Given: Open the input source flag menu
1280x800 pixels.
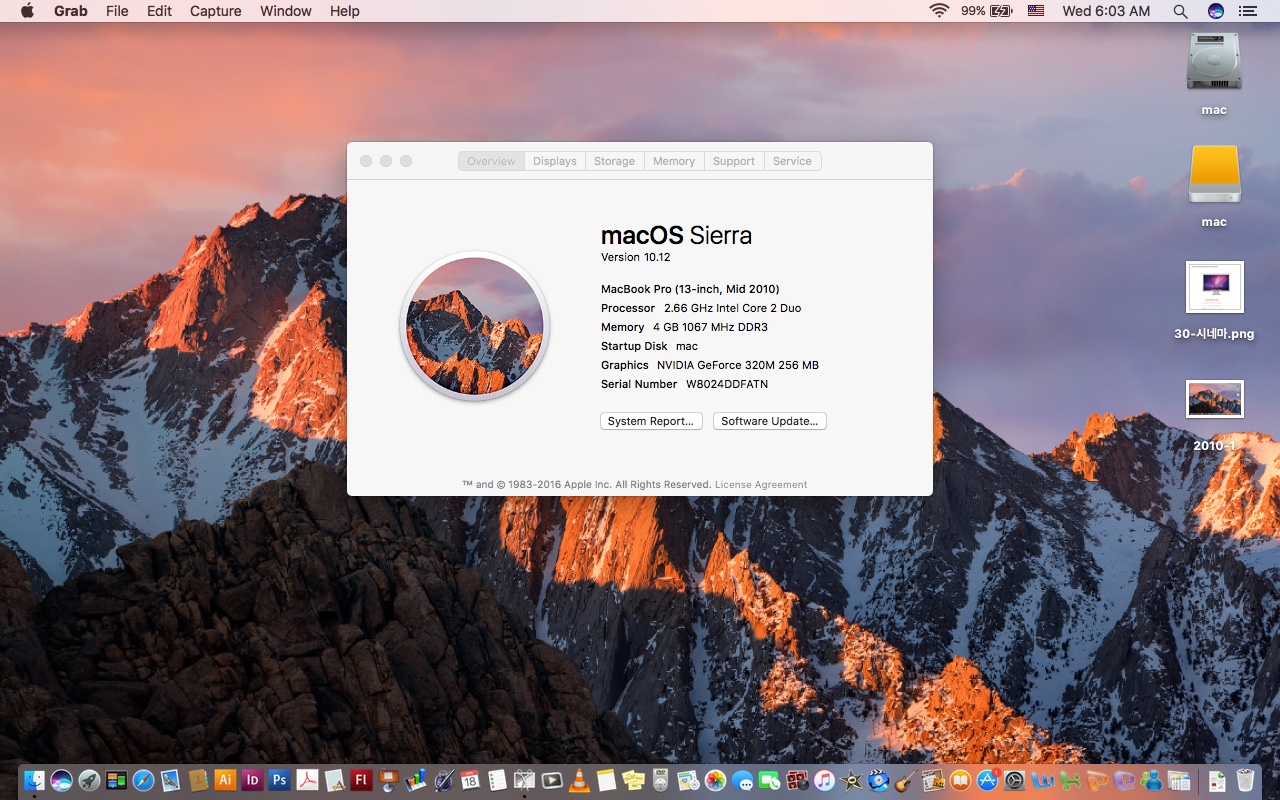Looking at the screenshot, I should [x=1036, y=11].
